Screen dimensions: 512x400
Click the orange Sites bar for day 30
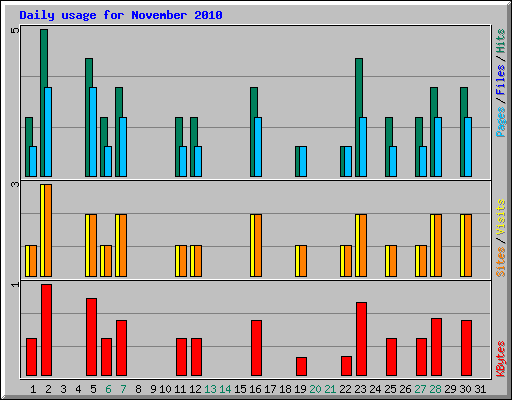tap(468, 245)
